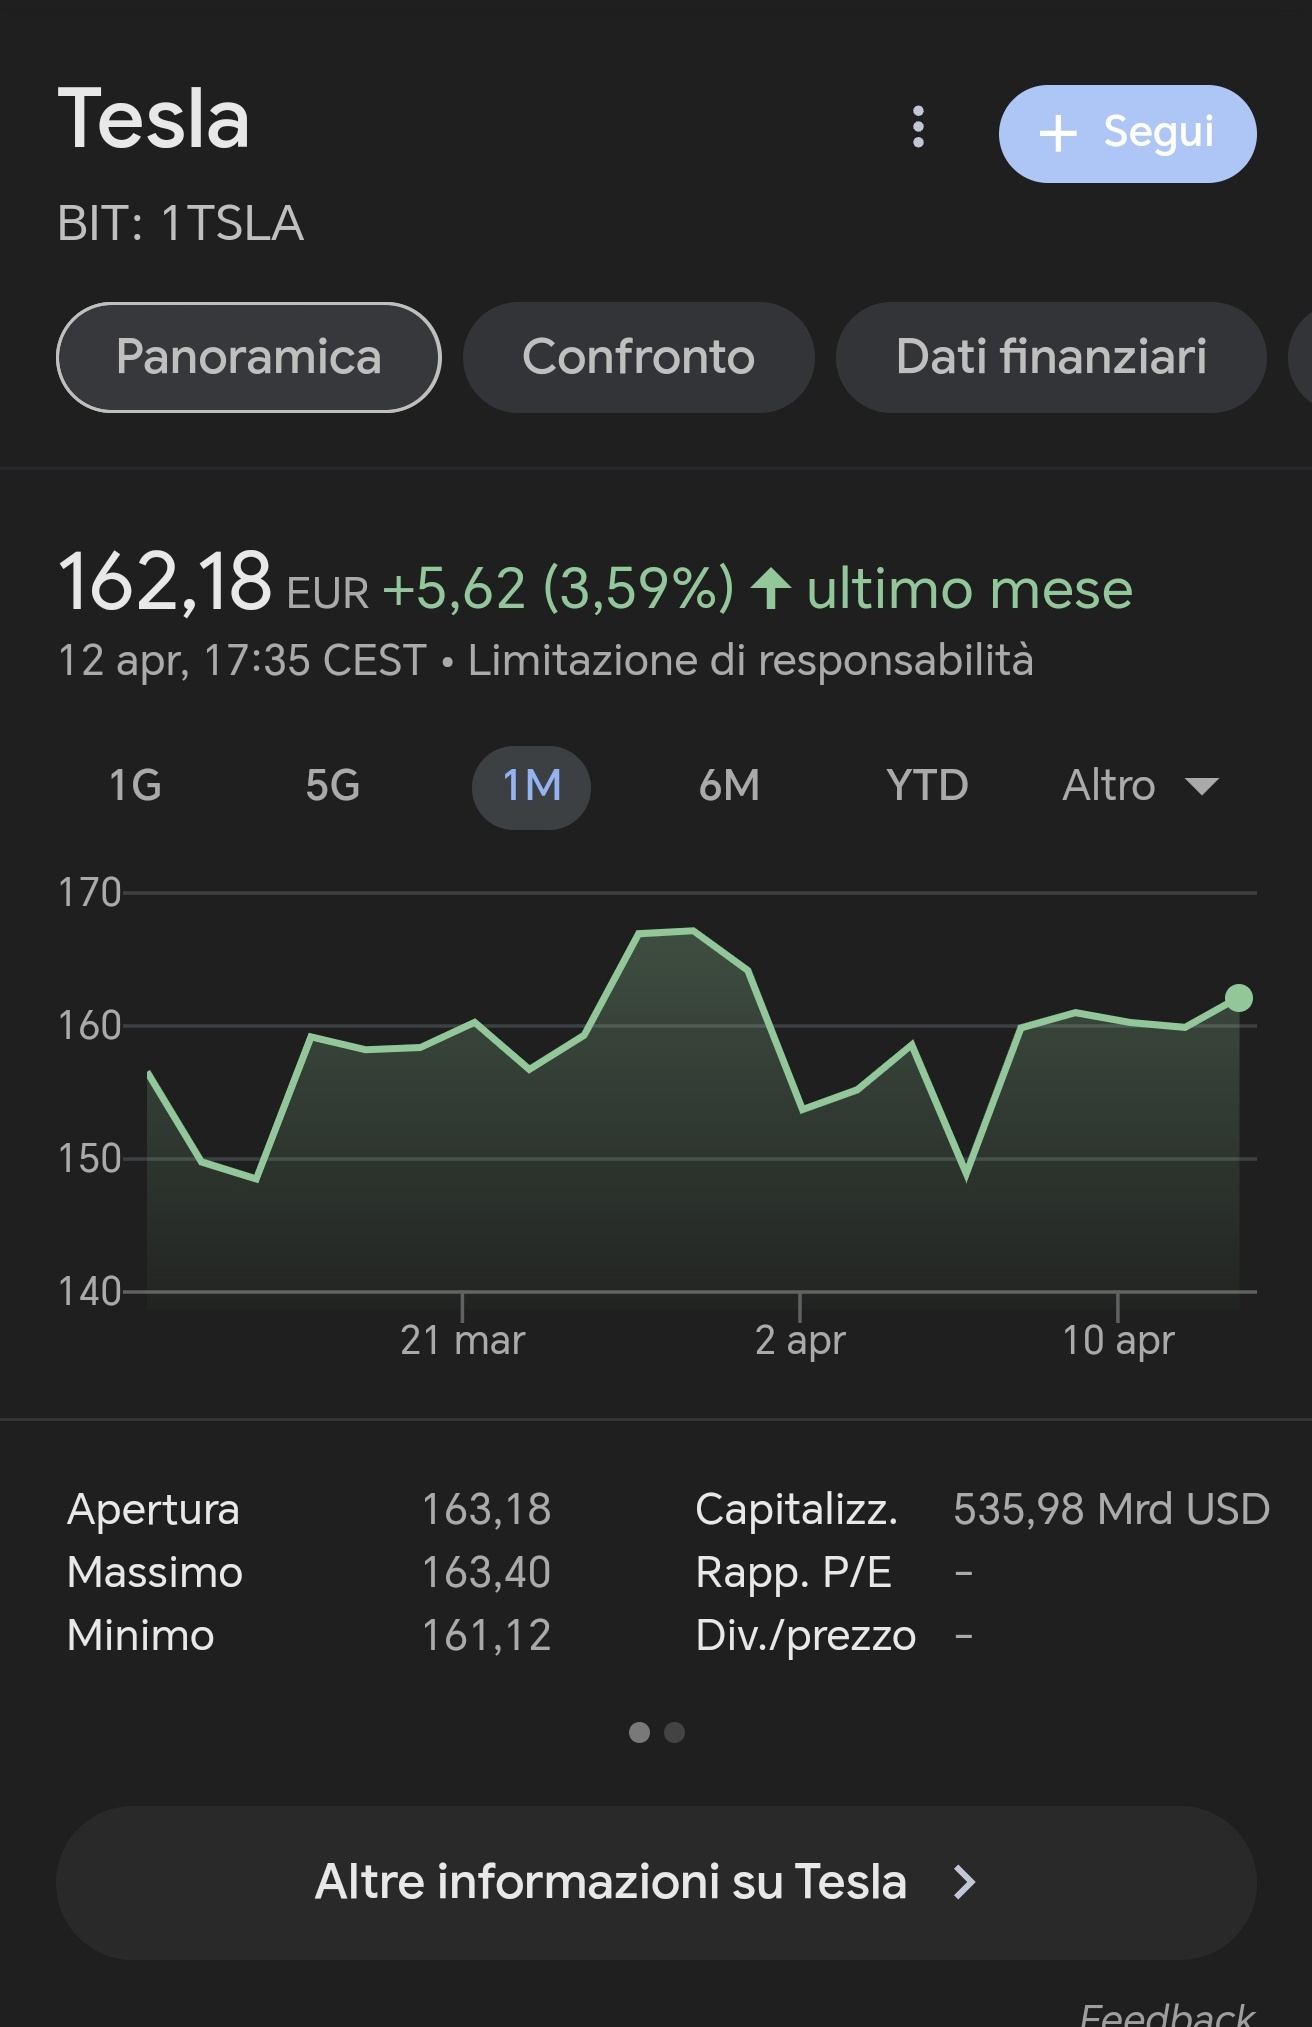Select the 5G time range

pyautogui.click(x=332, y=786)
